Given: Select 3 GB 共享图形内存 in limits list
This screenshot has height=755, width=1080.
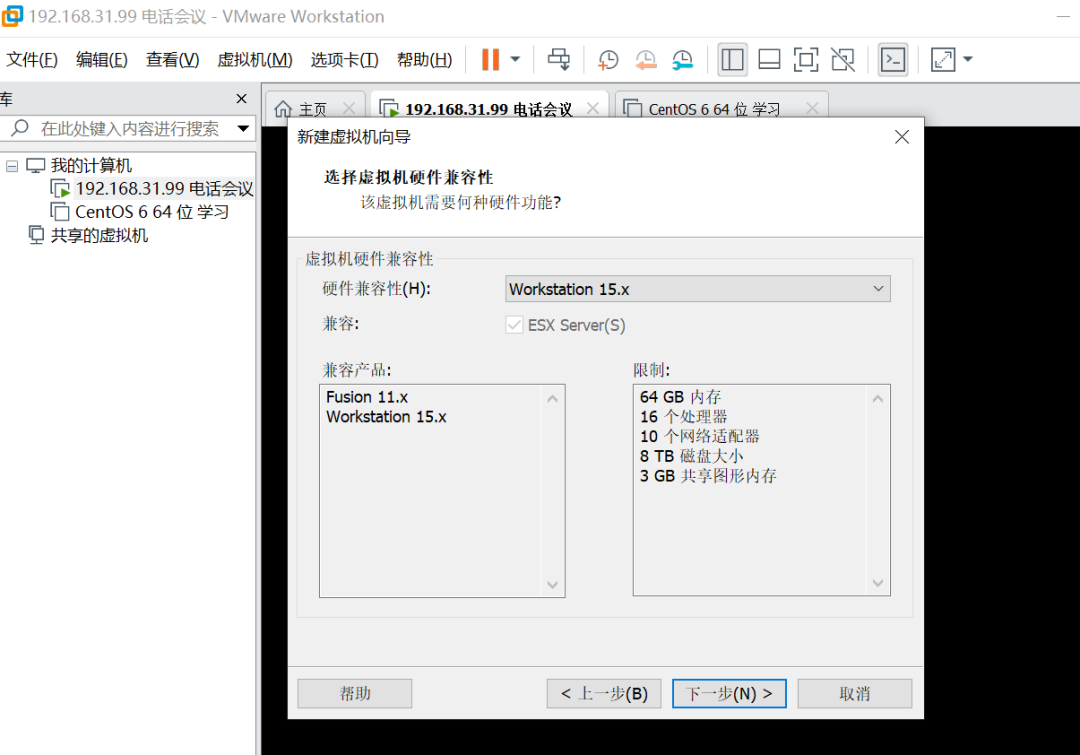Looking at the screenshot, I should (x=708, y=476).
